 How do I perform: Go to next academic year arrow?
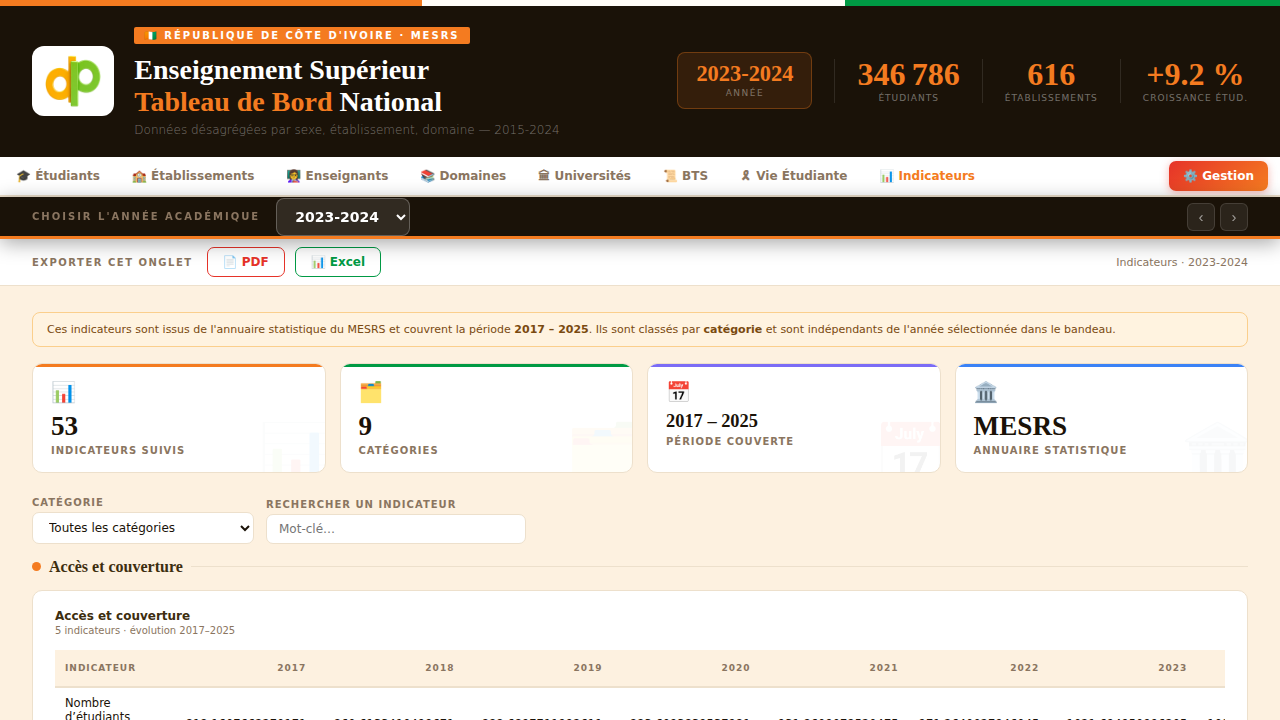[x=1234, y=217]
